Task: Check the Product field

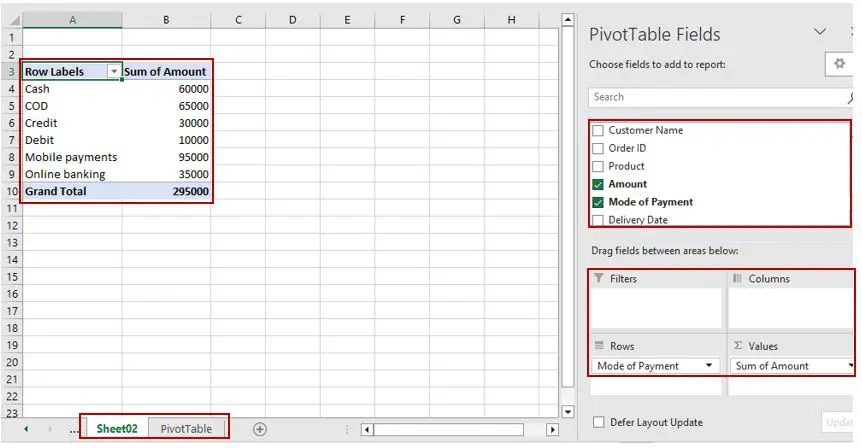Action: point(598,166)
